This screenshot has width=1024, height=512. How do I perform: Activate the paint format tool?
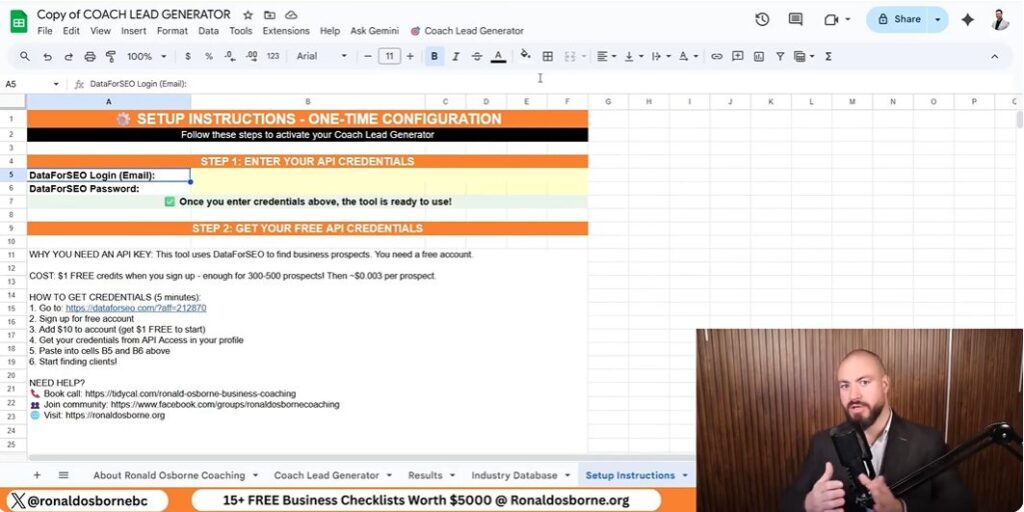pyautogui.click(x=110, y=57)
